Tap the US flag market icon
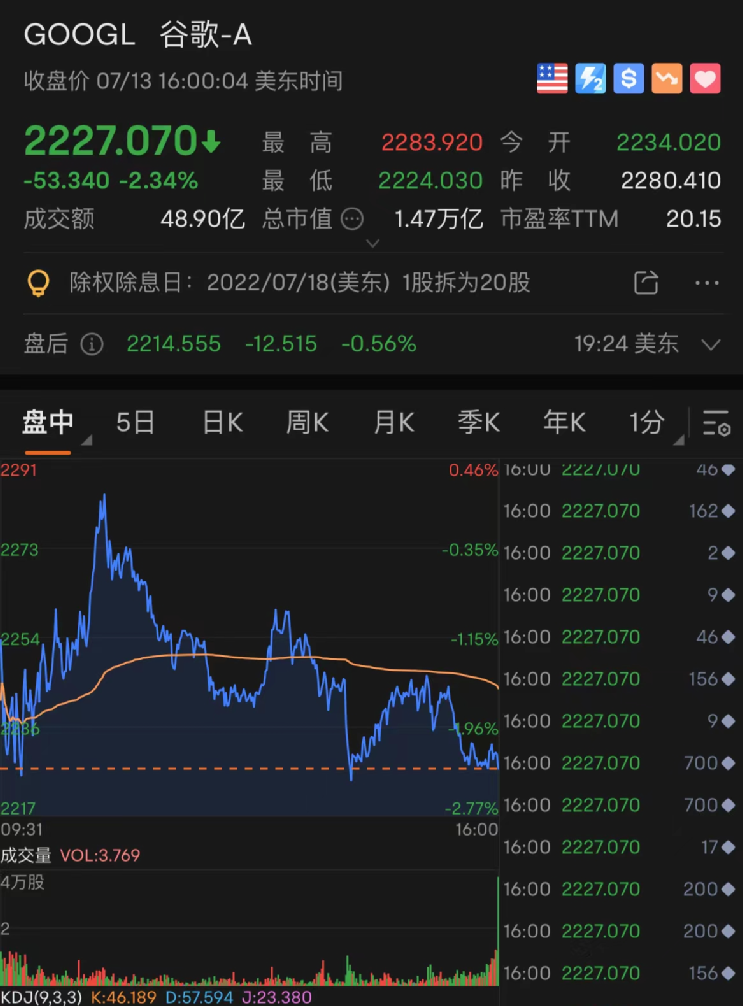 (x=552, y=79)
